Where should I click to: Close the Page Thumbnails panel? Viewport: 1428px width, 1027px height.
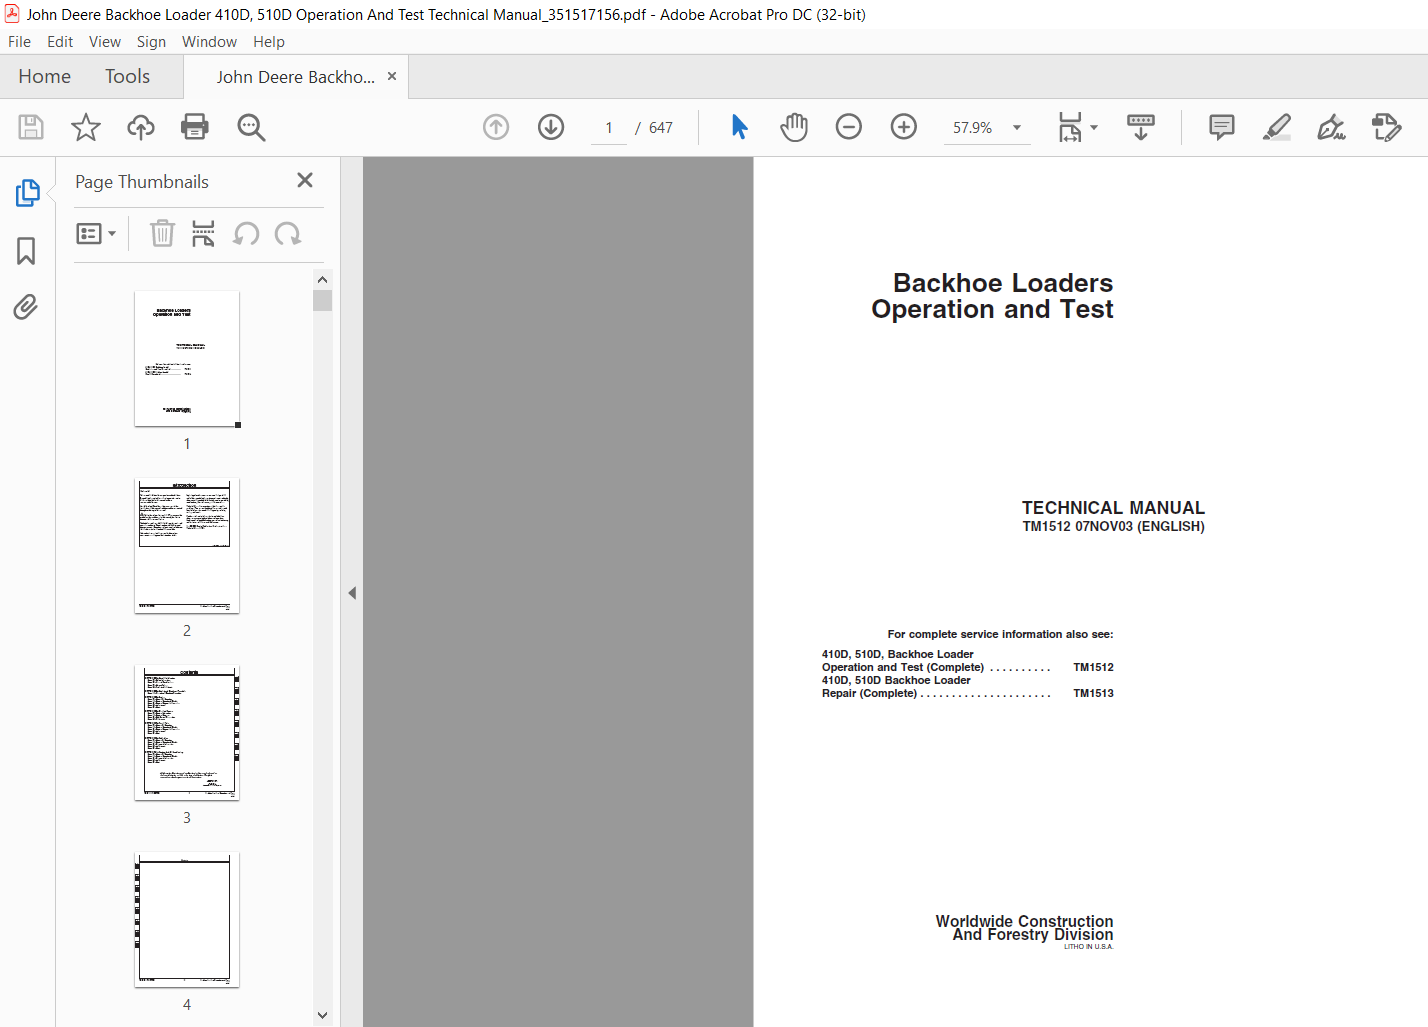click(305, 180)
